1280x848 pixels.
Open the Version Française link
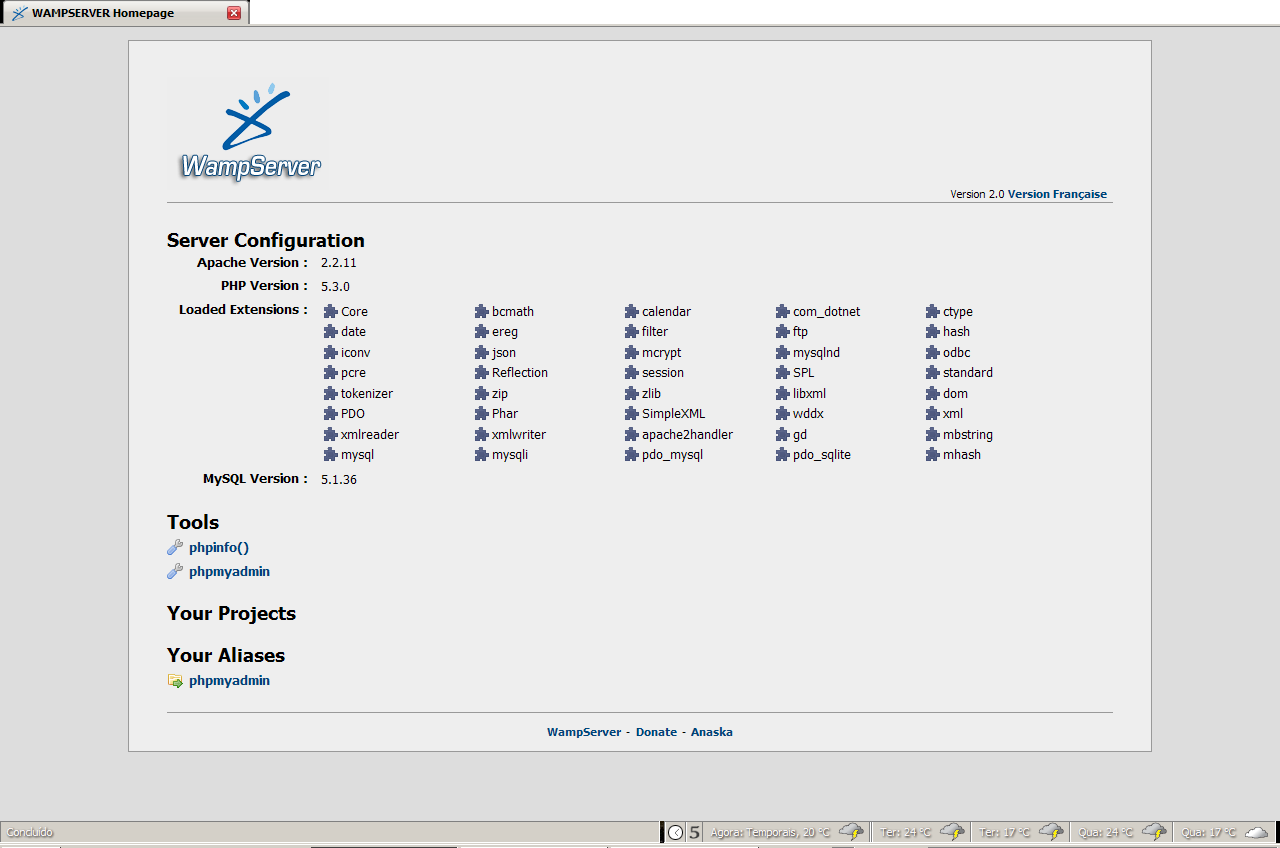pyautogui.click(x=1057, y=194)
